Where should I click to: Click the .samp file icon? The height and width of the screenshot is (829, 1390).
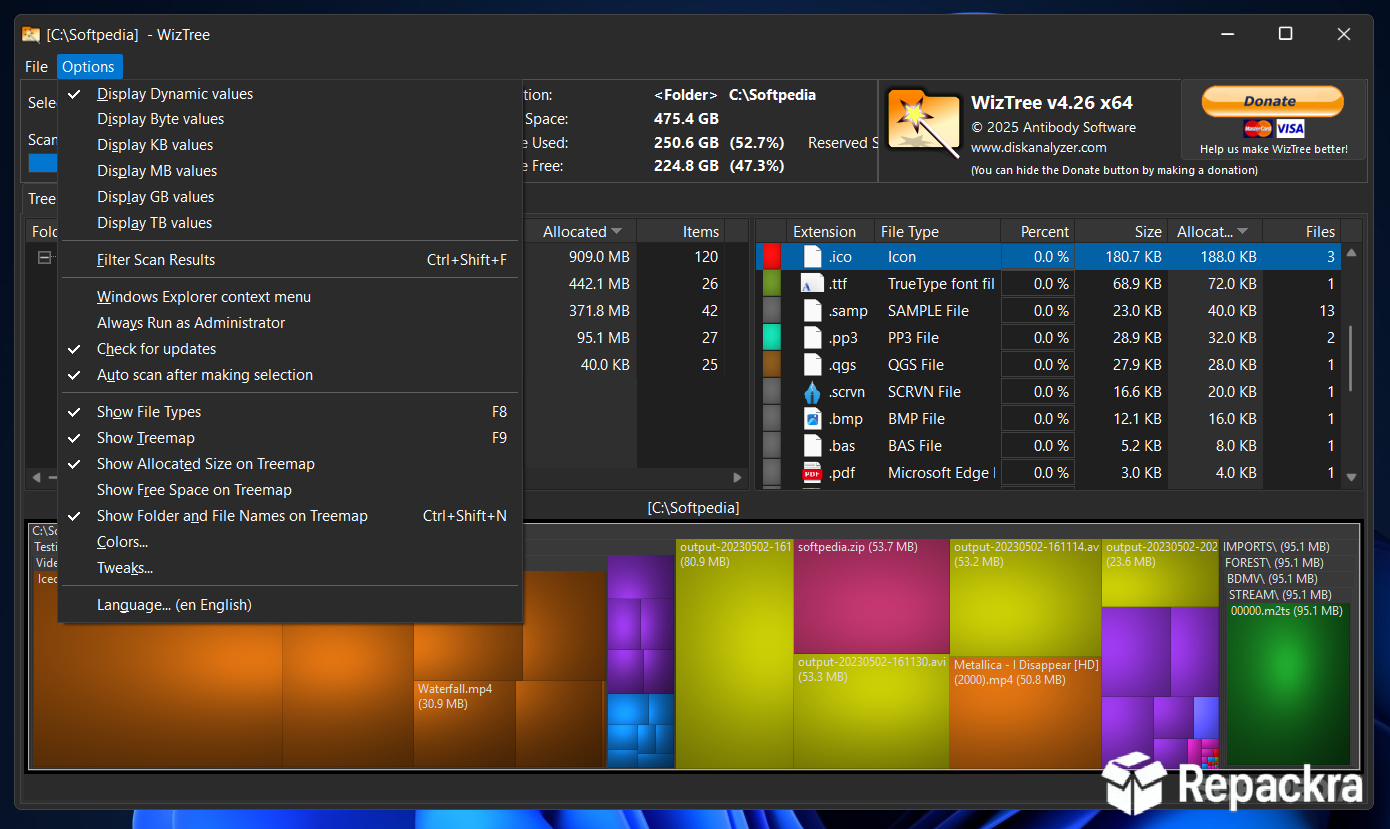(812, 311)
